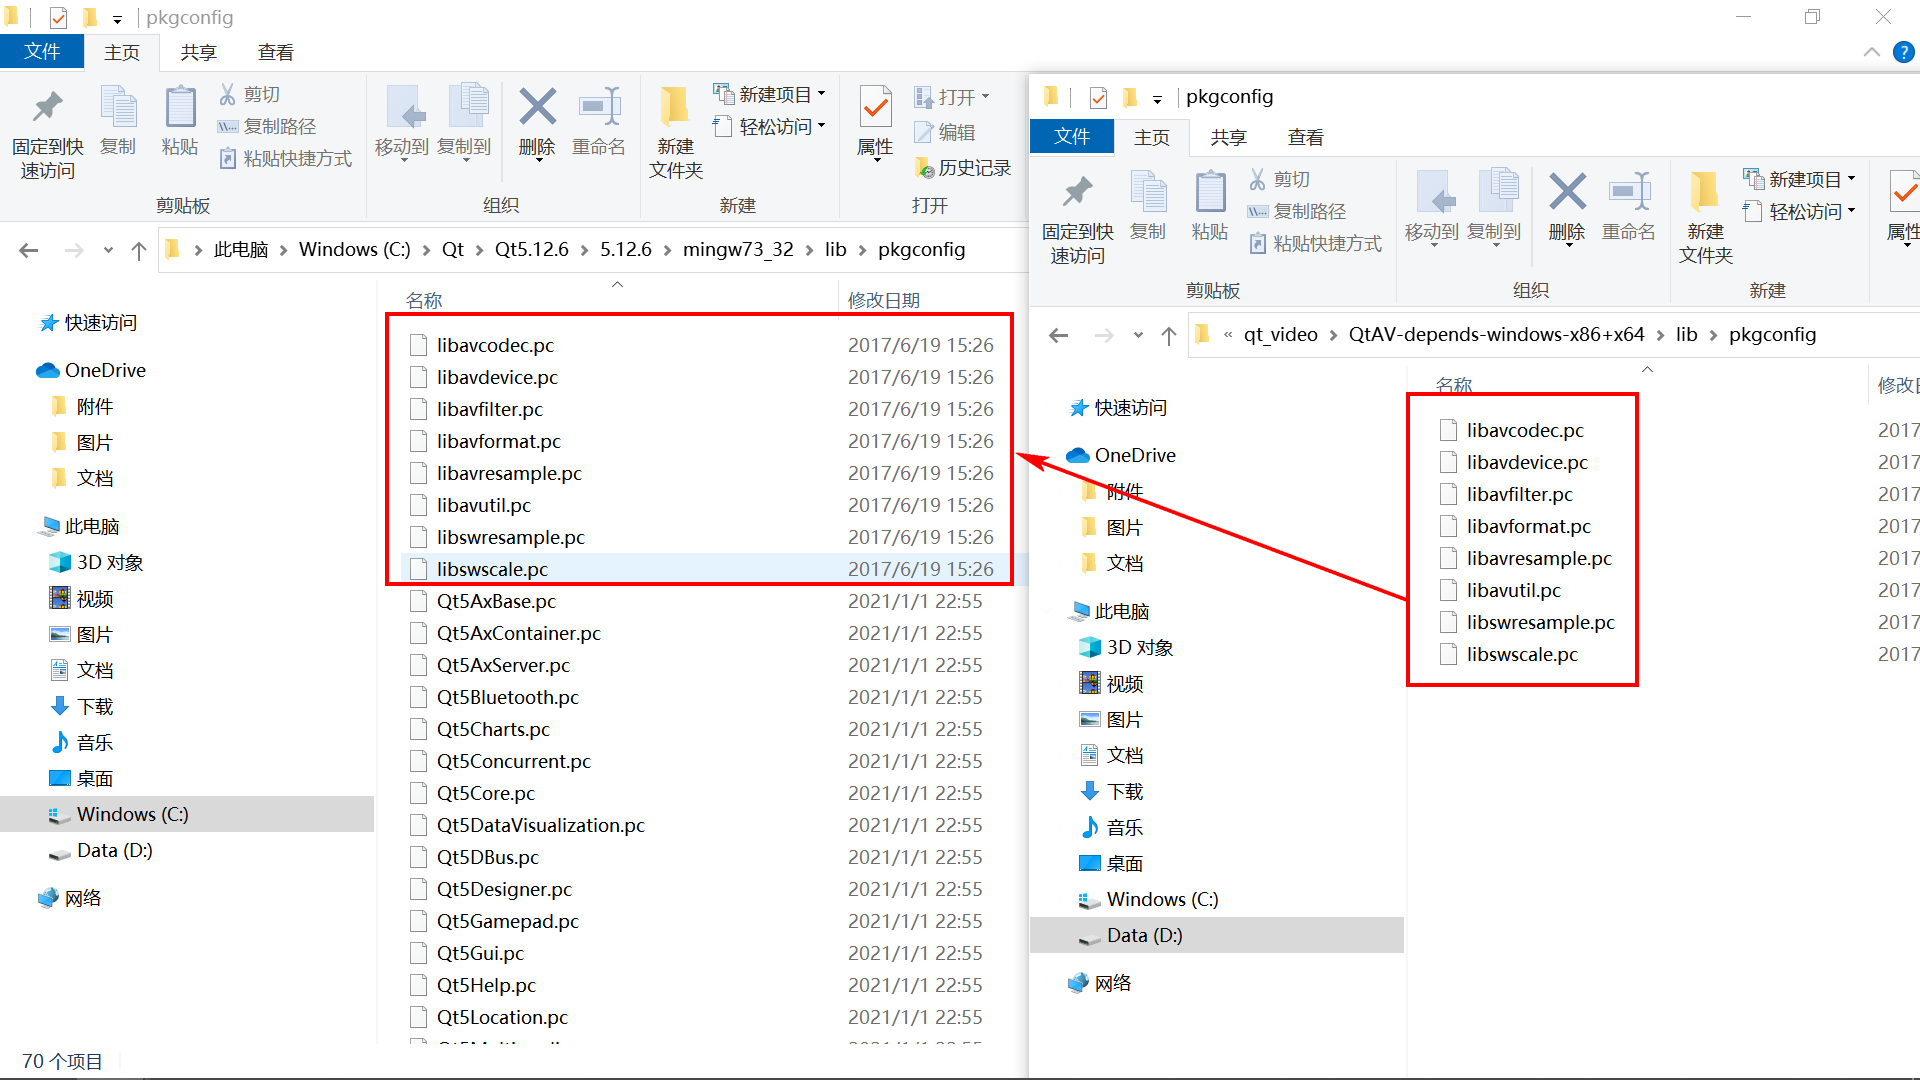Switch to the View (查看) tab in left window
1920x1080 pixels.
tap(275, 52)
